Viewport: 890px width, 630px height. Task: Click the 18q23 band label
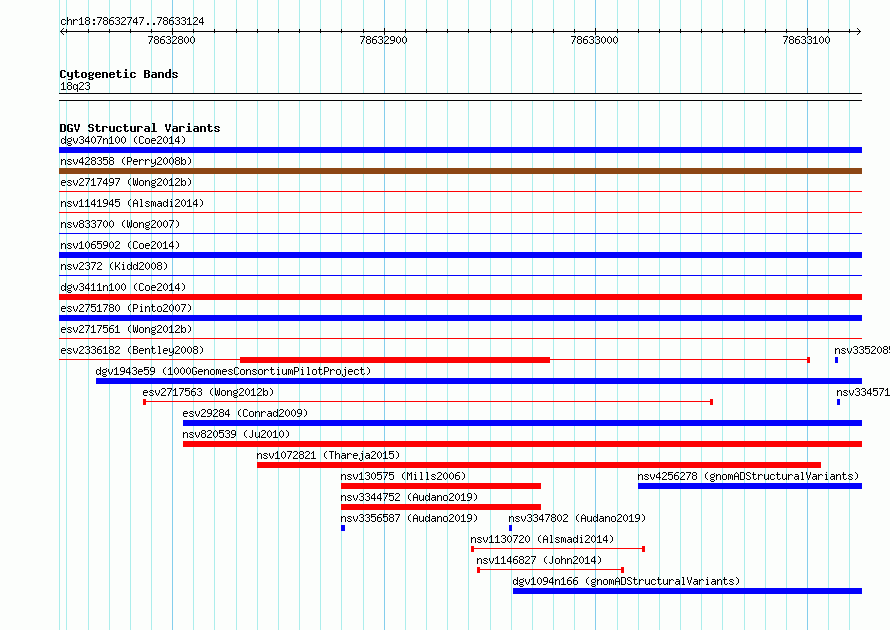coord(75,86)
